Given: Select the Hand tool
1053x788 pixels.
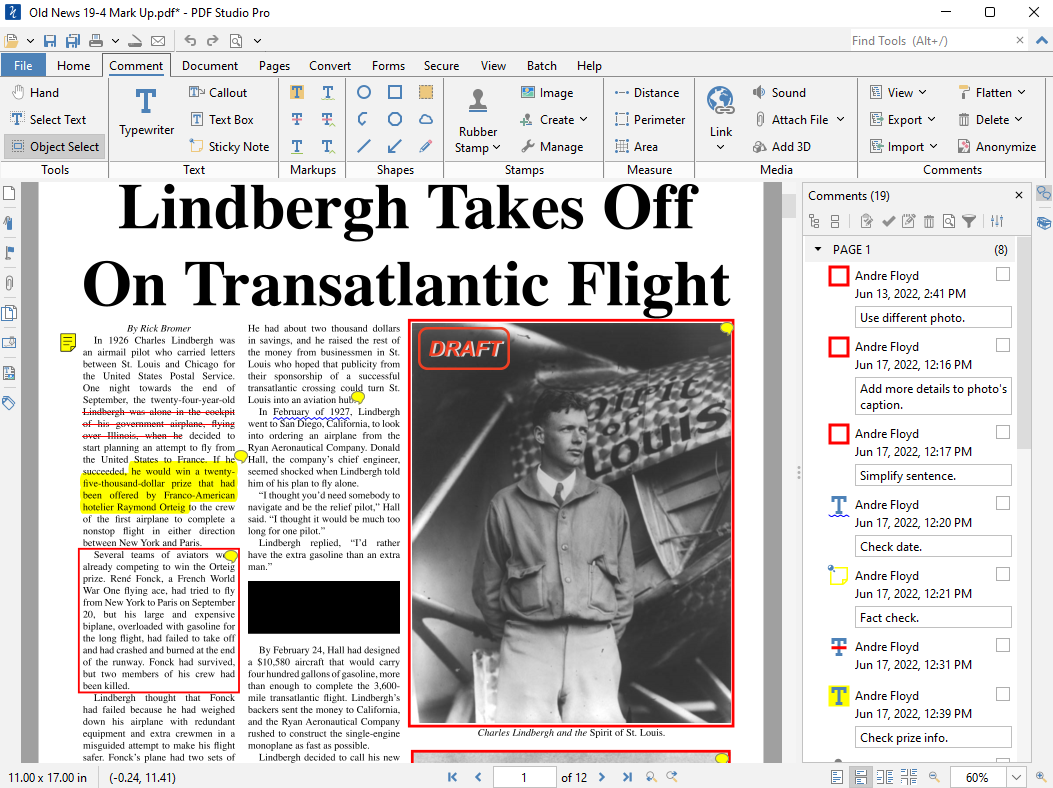Looking at the screenshot, I should [x=35, y=92].
